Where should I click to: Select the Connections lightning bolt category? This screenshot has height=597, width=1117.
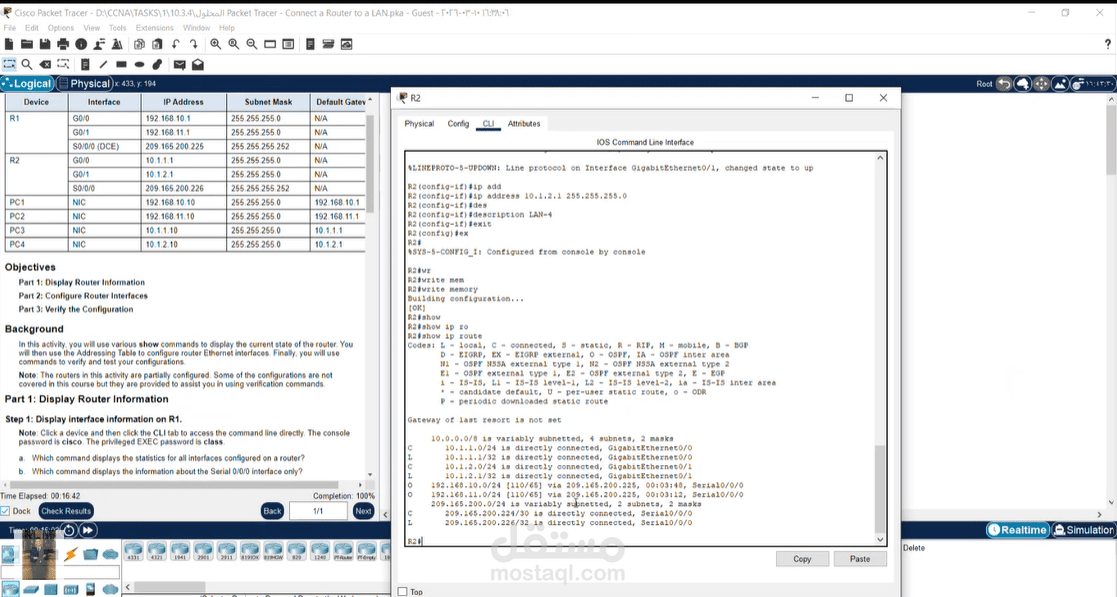coord(71,554)
